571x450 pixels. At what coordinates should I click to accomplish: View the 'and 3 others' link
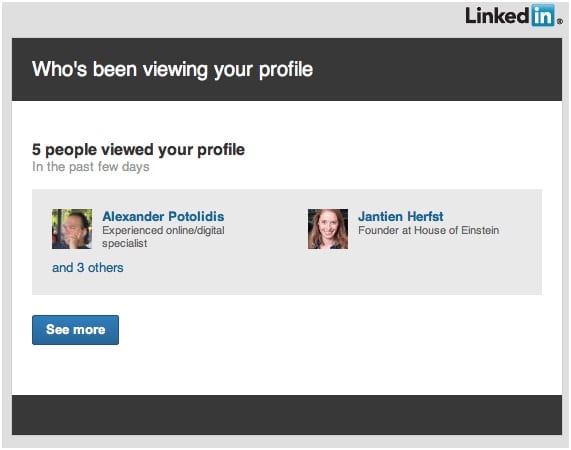[x=88, y=268]
